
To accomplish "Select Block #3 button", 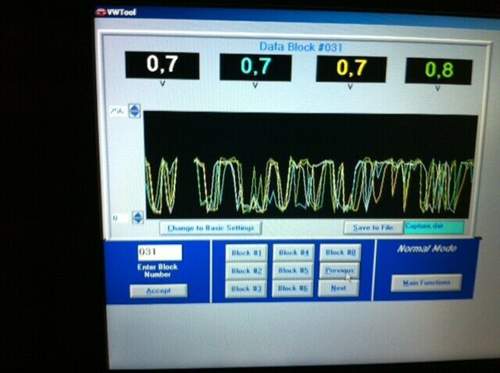I will point(246,289).
